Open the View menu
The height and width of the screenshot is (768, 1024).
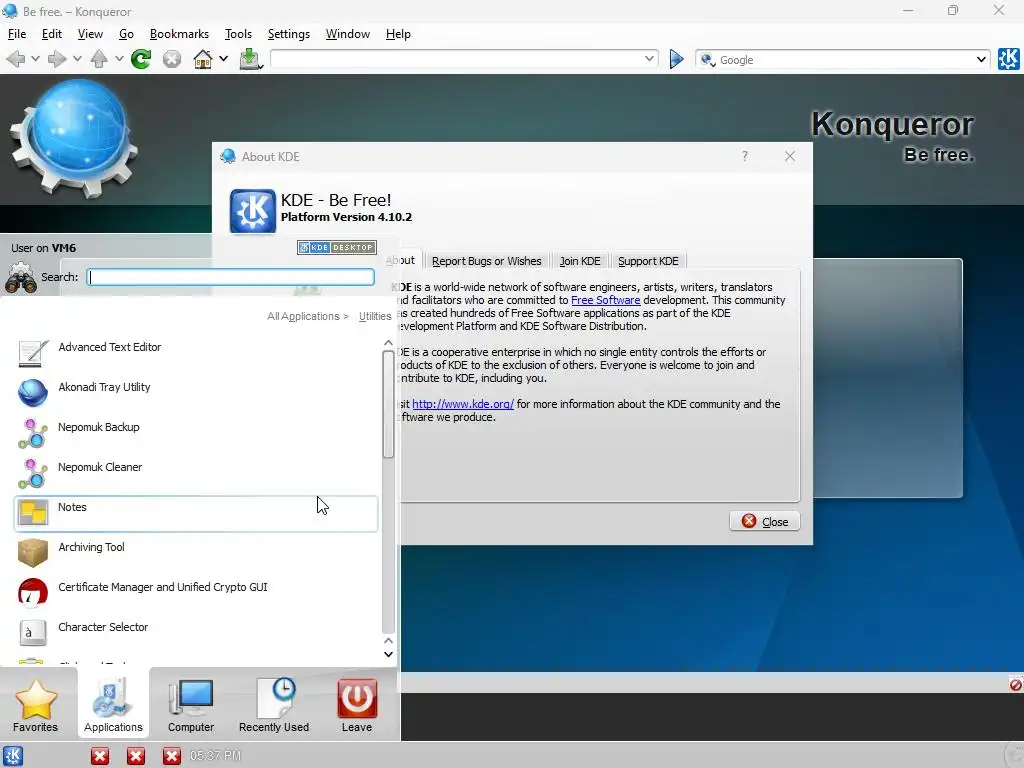click(90, 34)
